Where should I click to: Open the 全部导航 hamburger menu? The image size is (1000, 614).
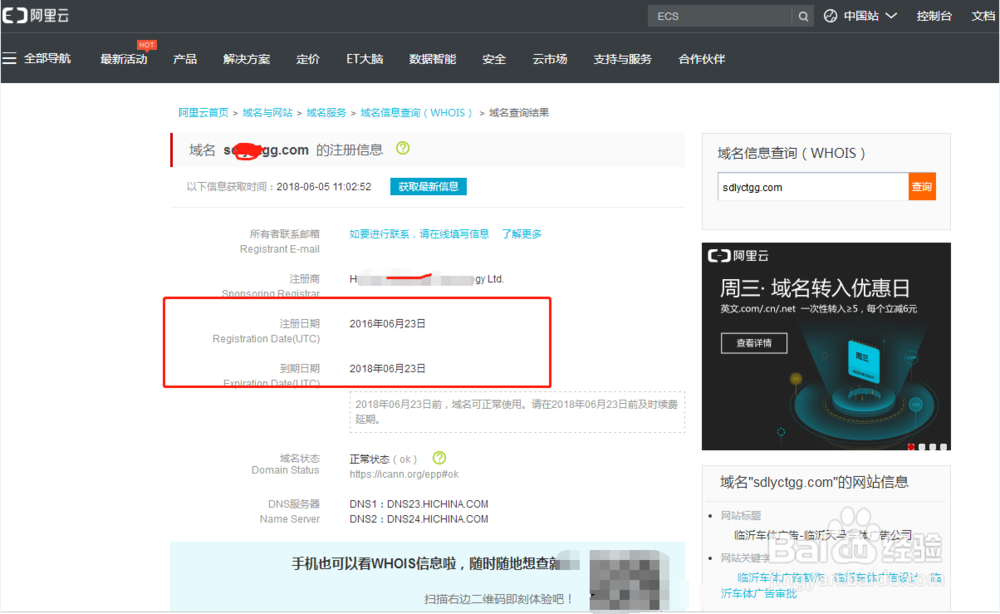tap(35, 58)
